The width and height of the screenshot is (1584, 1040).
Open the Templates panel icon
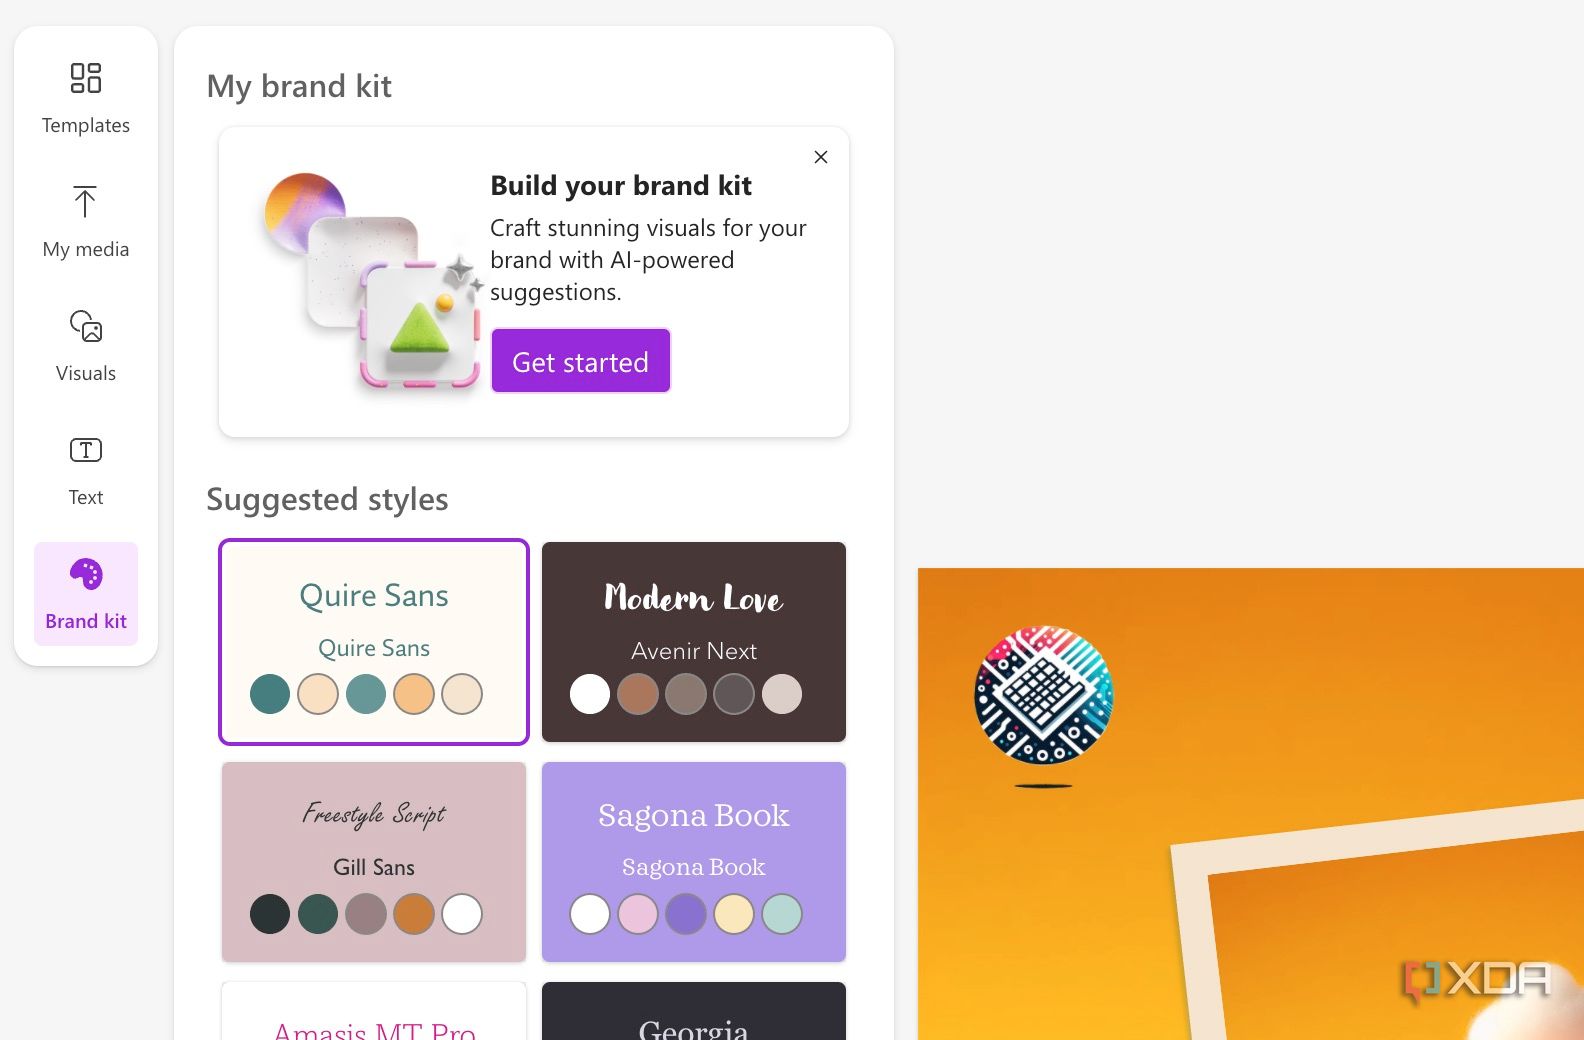point(86,78)
